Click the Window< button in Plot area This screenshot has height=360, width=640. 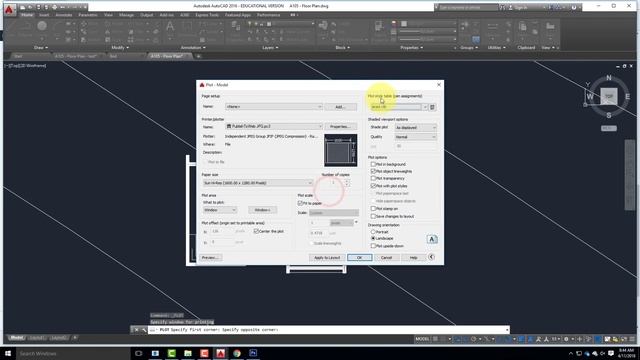pos(262,210)
